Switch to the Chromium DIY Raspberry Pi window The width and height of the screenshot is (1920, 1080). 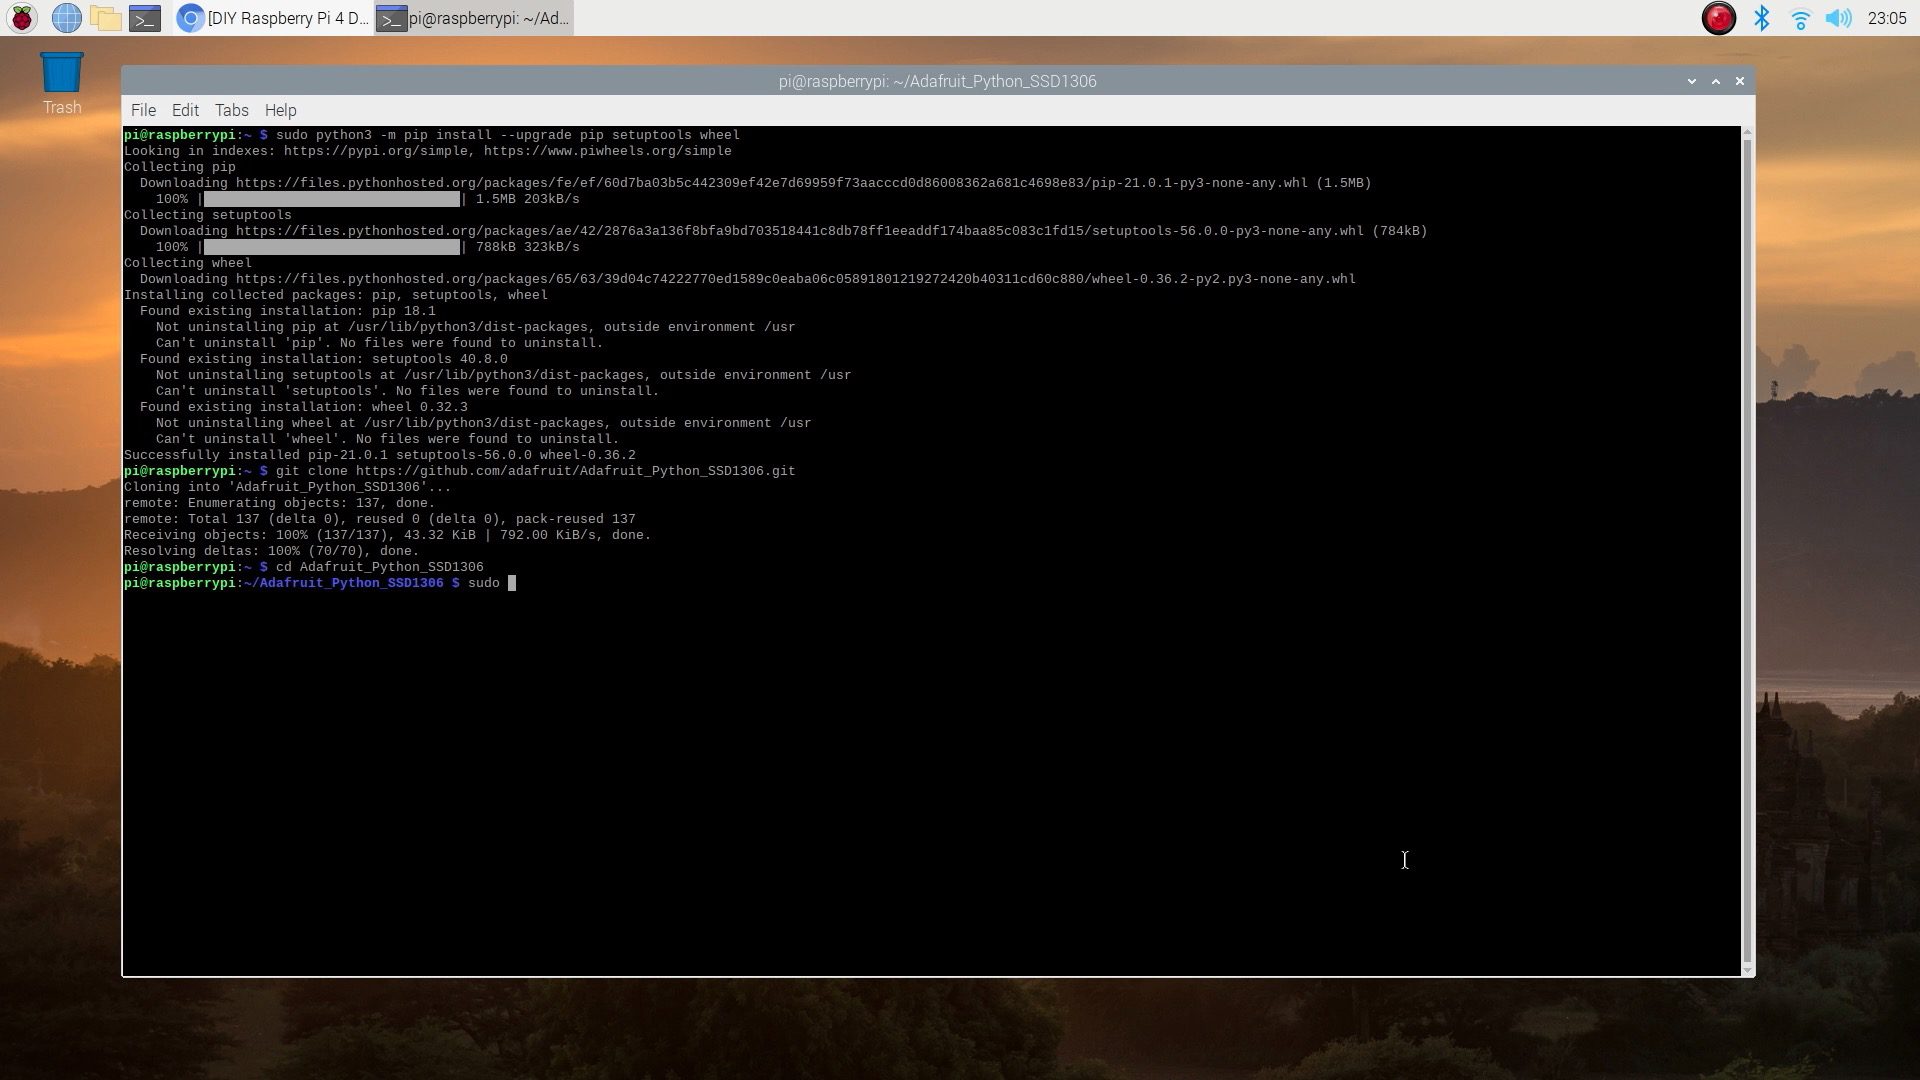[273, 18]
